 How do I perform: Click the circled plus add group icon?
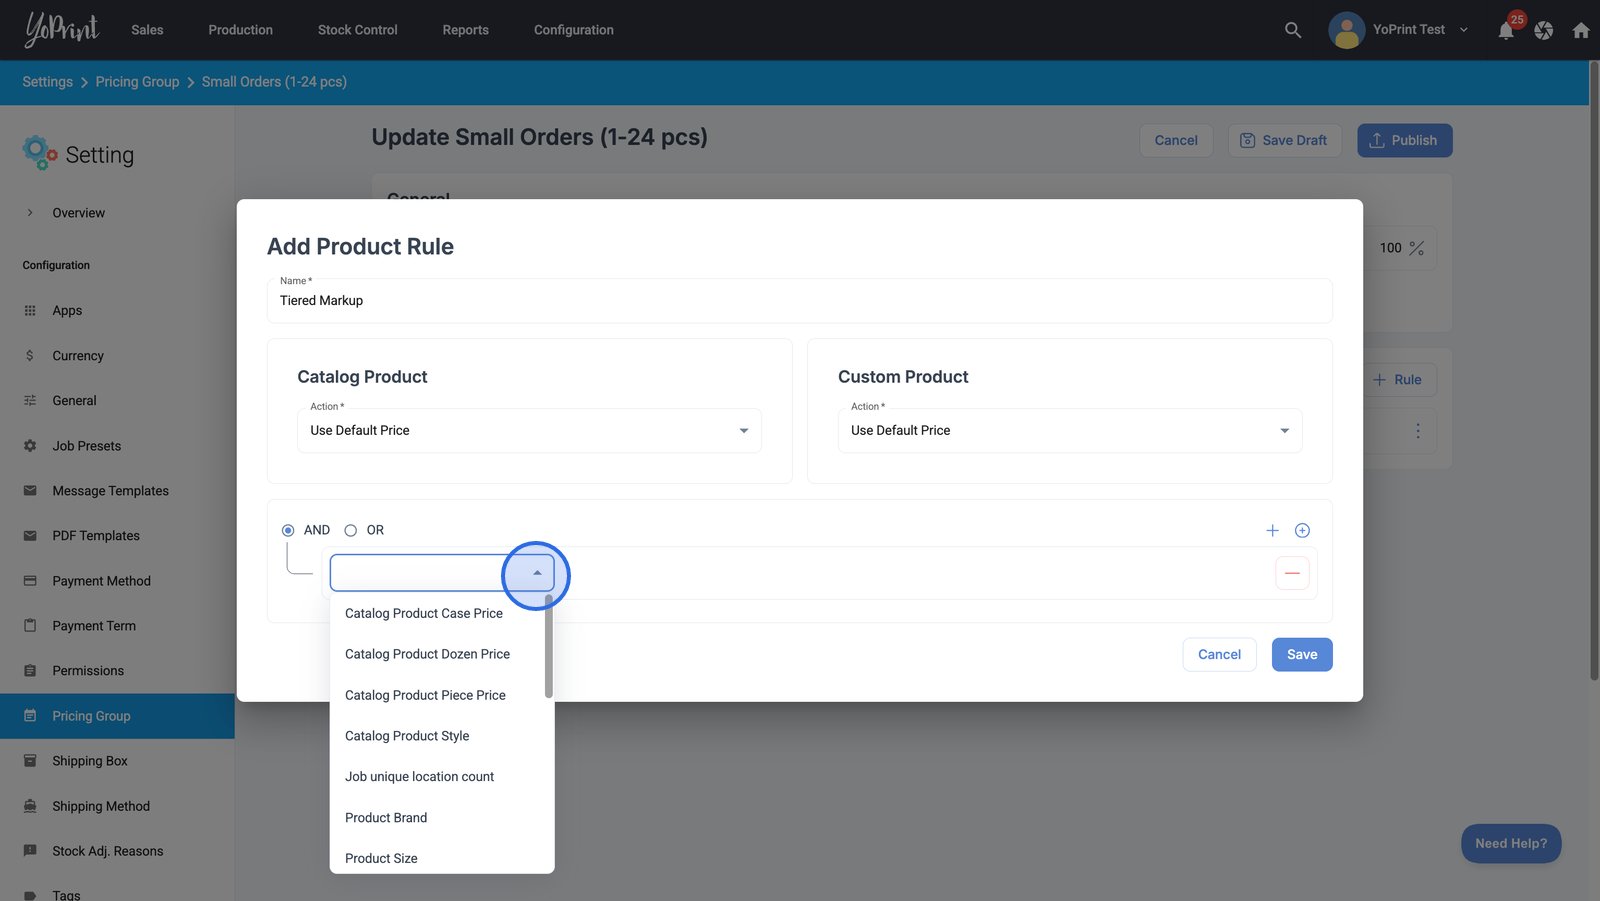pyautogui.click(x=1302, y=531)
